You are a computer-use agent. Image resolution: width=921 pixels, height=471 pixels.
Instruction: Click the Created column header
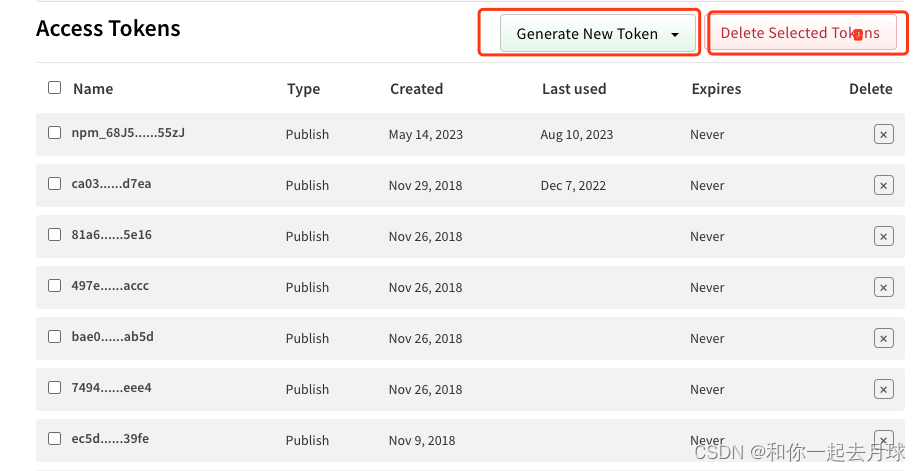pos(416,89)
